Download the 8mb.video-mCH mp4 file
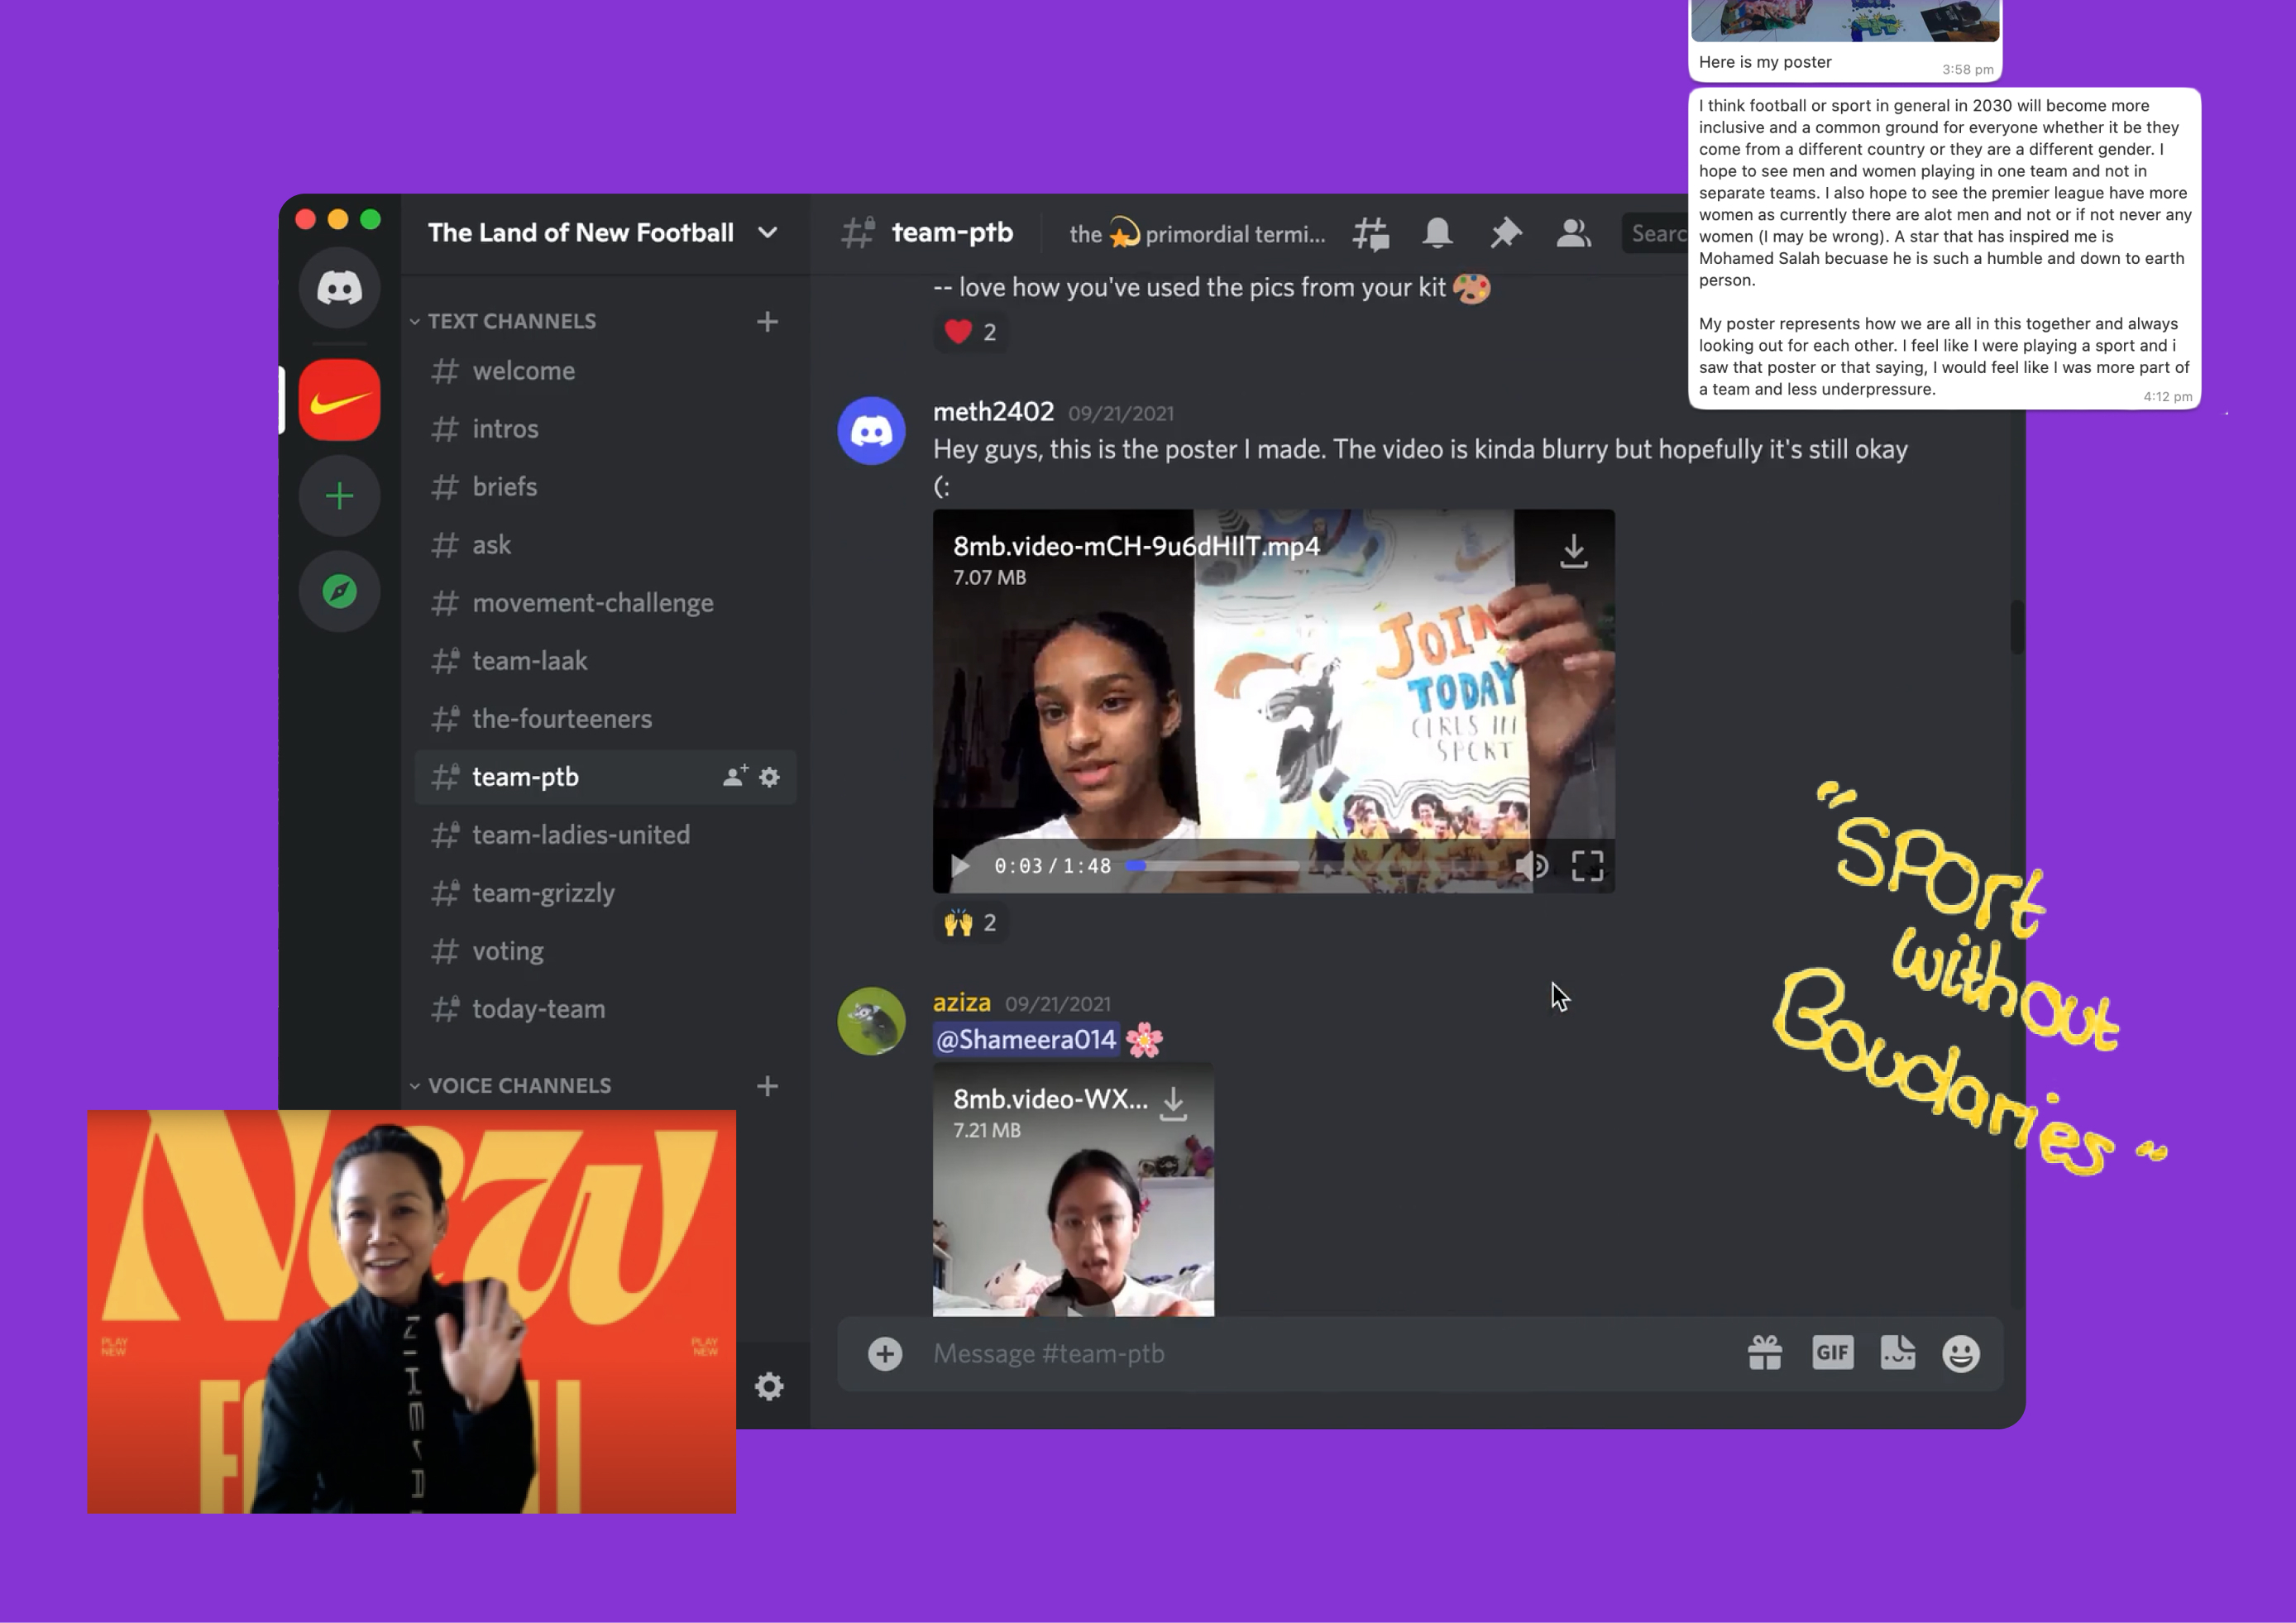 1573,550
